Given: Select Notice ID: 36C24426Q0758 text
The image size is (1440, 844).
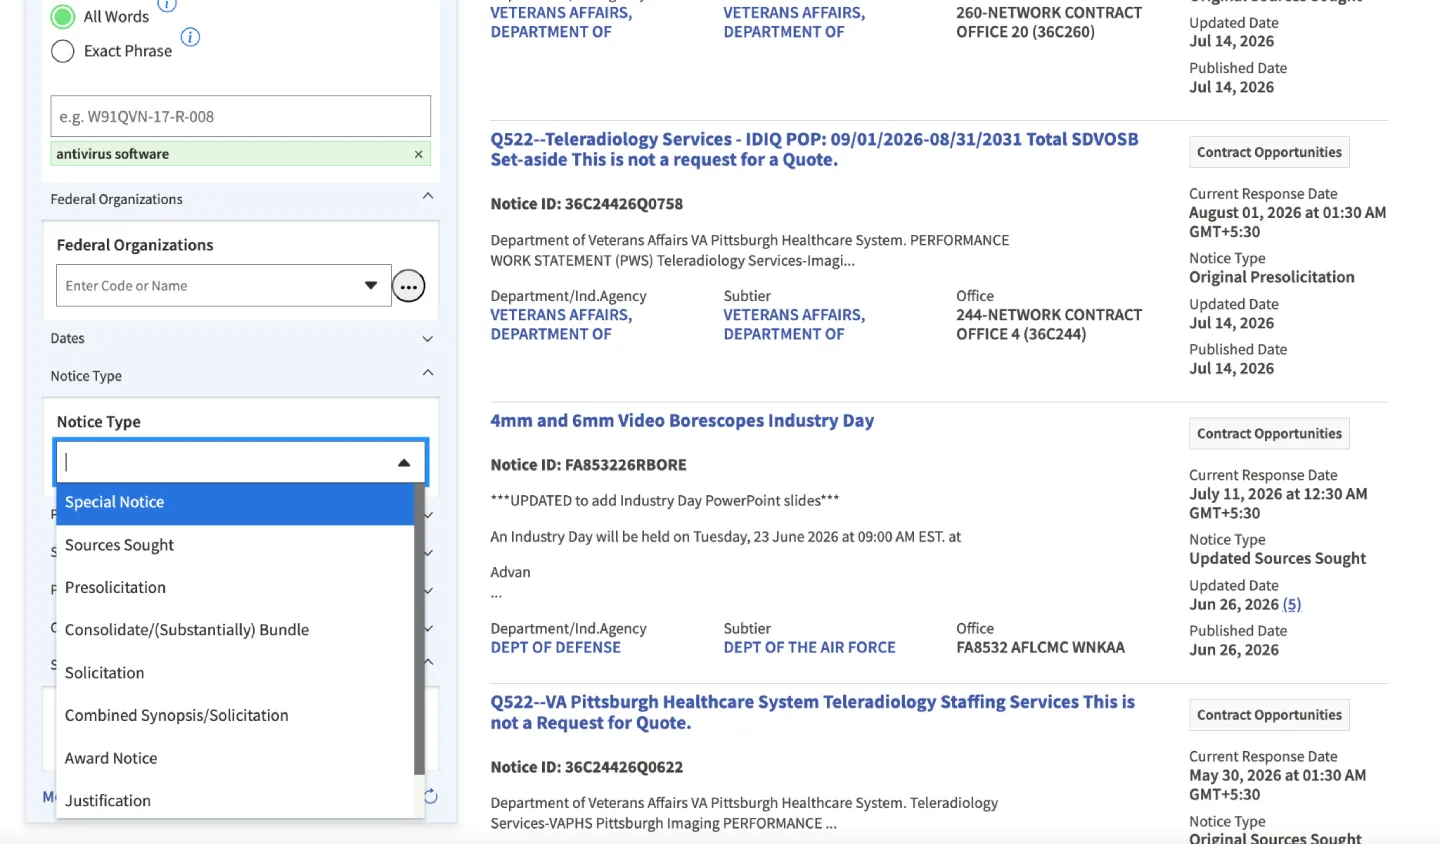Looking at the screenshot, I should tap(586, 204).
